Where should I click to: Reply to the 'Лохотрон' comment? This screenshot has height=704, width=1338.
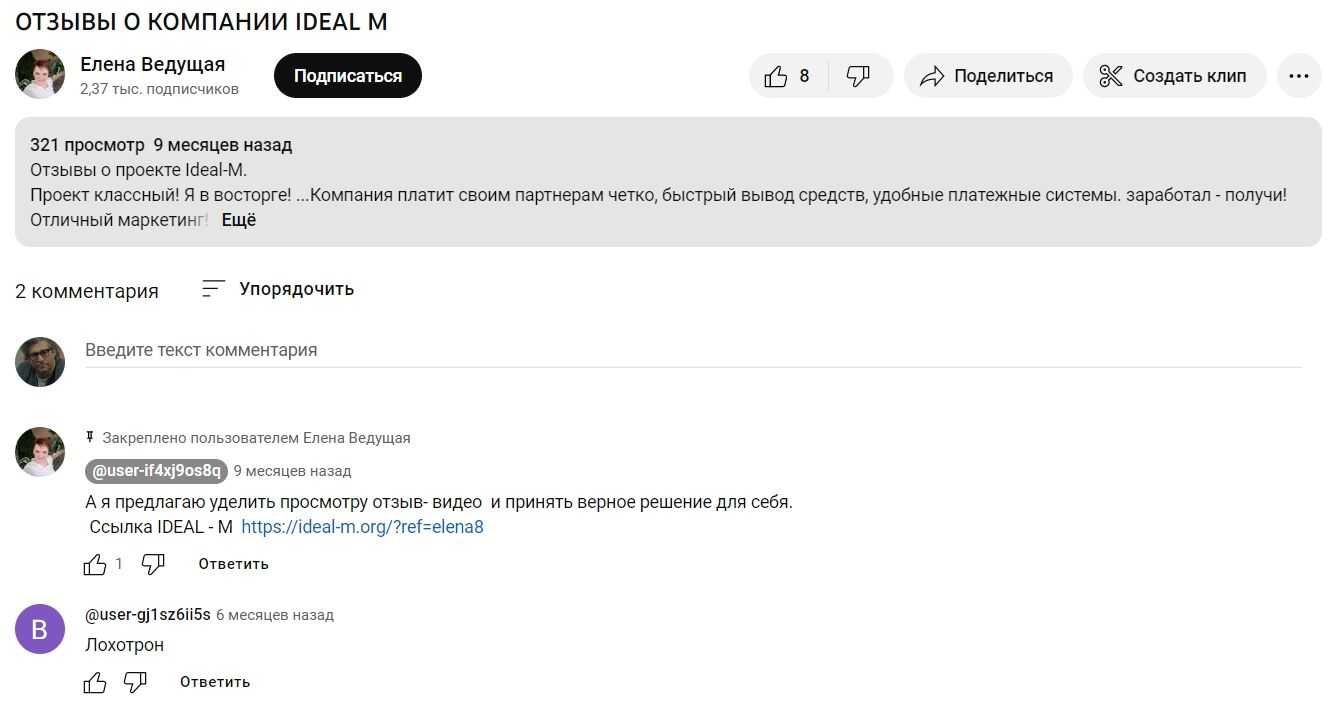[215, 682]
